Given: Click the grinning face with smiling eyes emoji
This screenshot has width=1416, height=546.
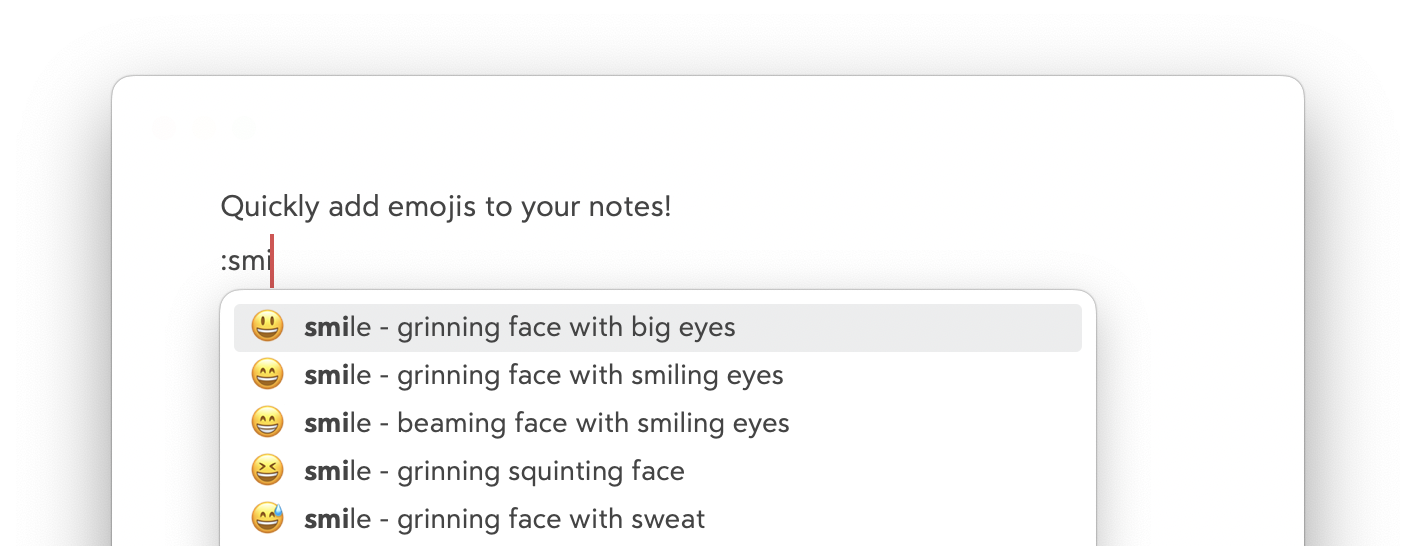Looking at the screenshot, I should click(x=267, y=375).
